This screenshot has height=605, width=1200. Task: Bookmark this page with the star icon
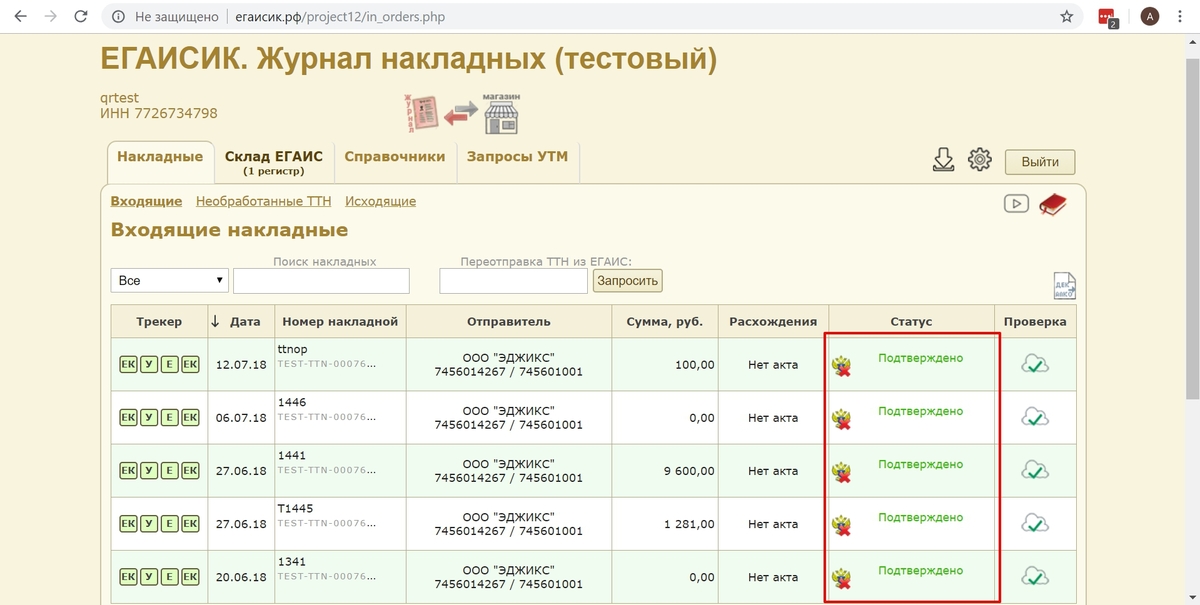1067,16
